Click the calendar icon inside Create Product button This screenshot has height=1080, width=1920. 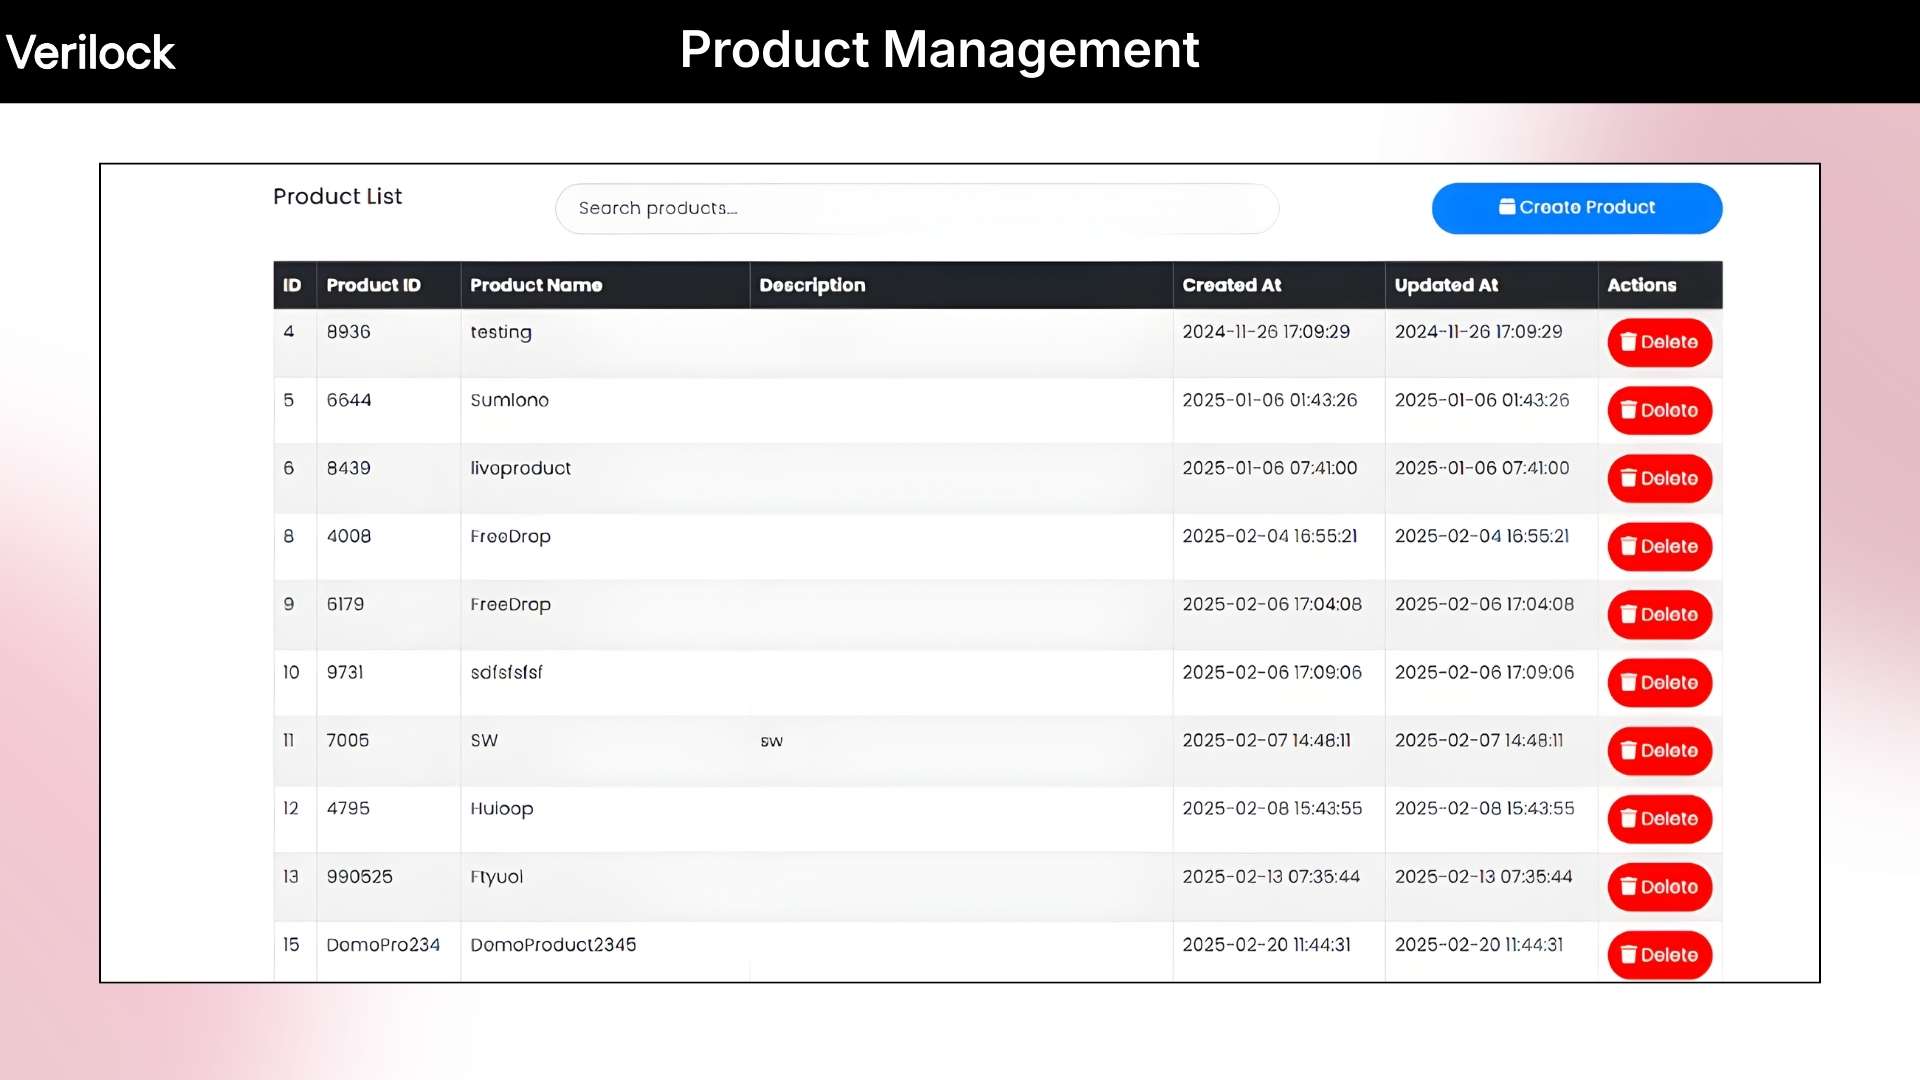tap(1507, 207)
